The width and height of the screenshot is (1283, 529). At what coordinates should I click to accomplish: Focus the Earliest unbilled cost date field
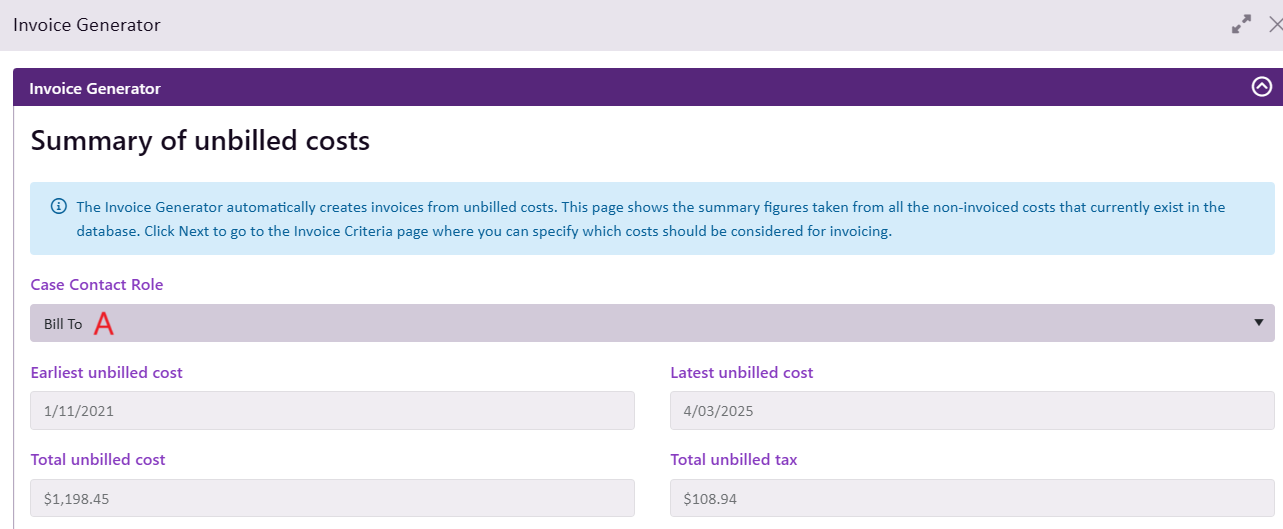coord(332,411)
